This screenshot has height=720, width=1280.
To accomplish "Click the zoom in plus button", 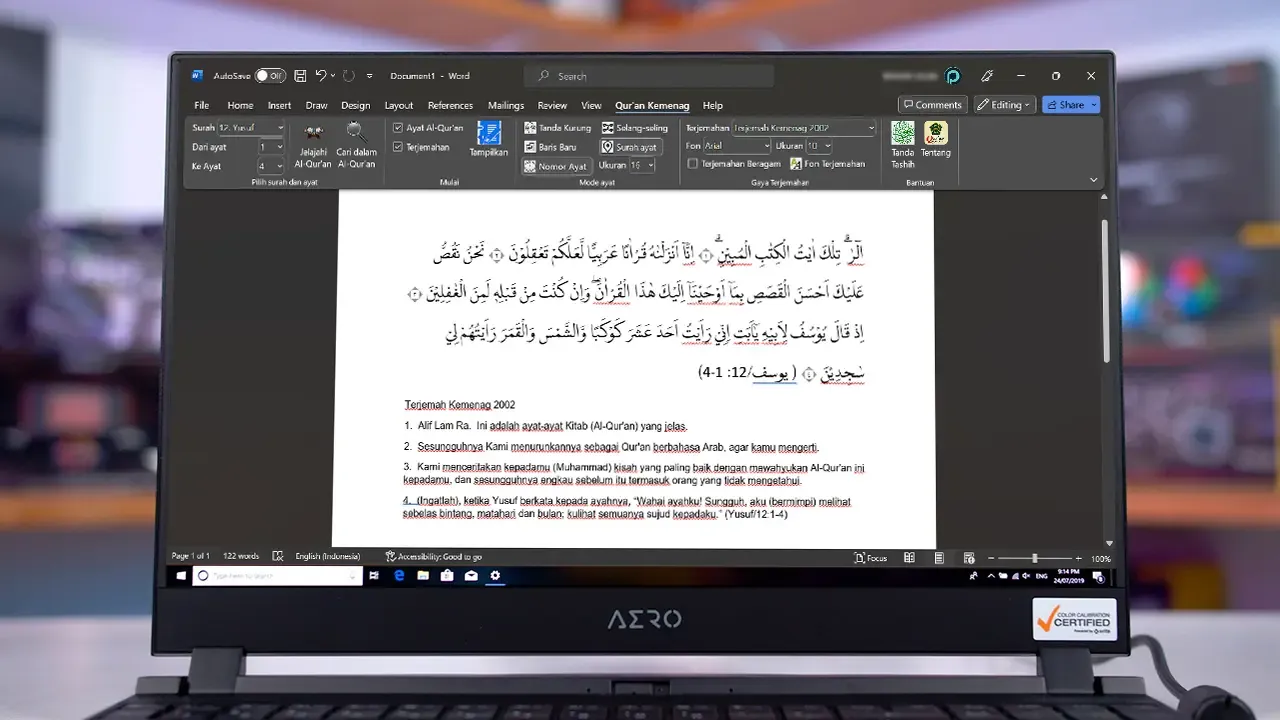I will [x=1078, y=558].
